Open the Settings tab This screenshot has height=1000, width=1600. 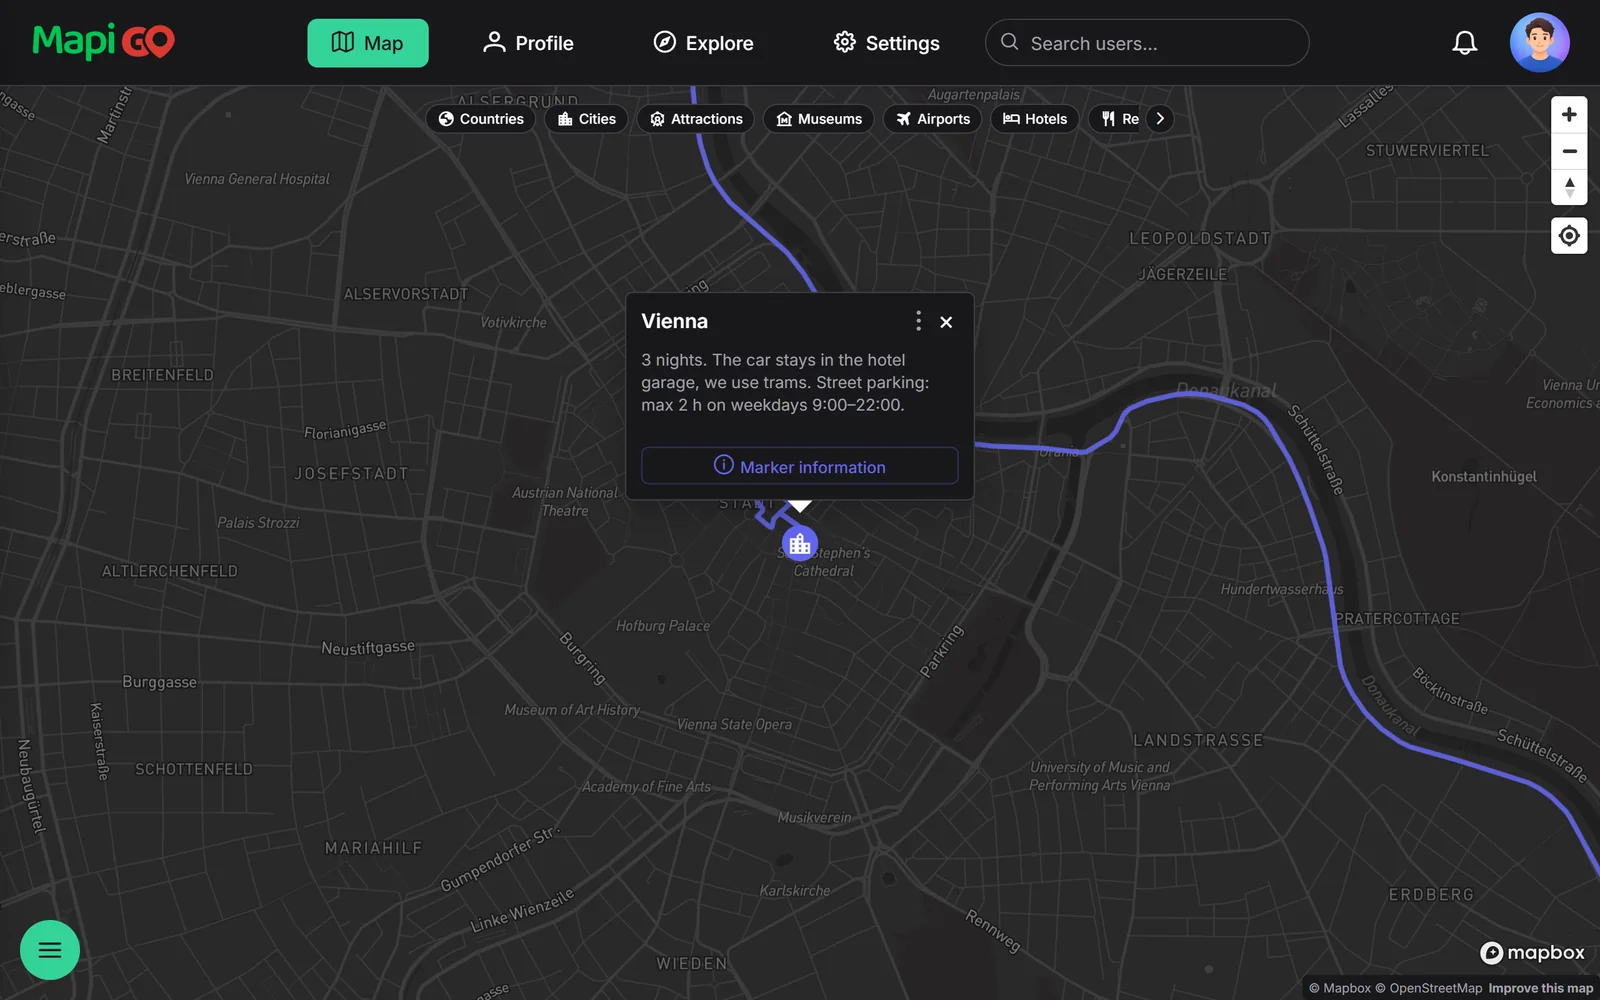887,43
